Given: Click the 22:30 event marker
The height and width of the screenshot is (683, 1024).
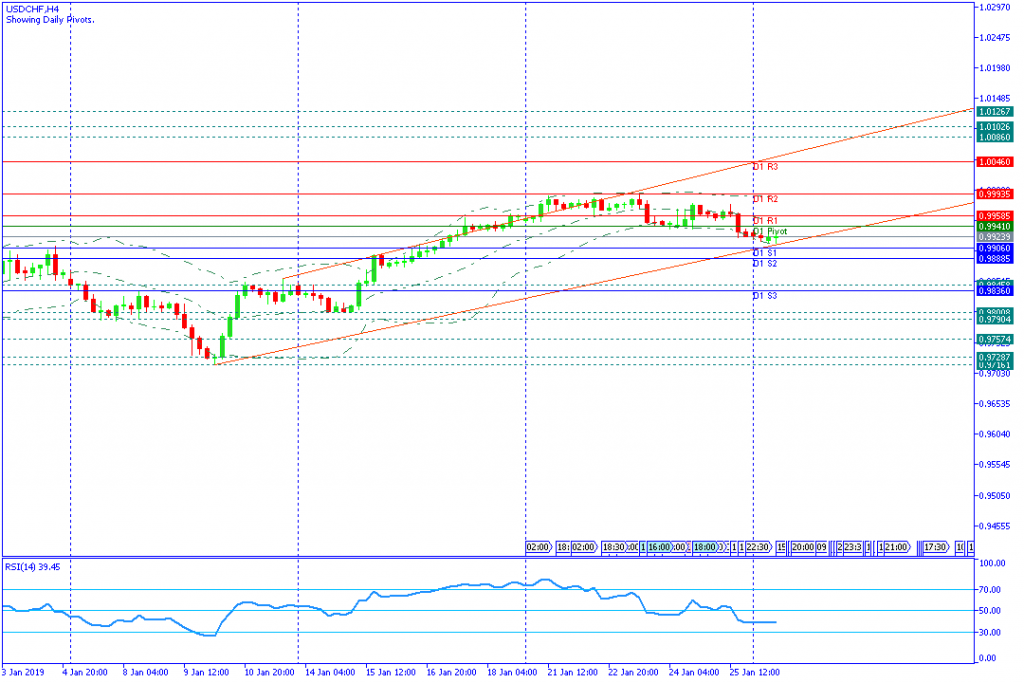Looking at the screenshot, I should pyautogui.click(x=755, y=547).
